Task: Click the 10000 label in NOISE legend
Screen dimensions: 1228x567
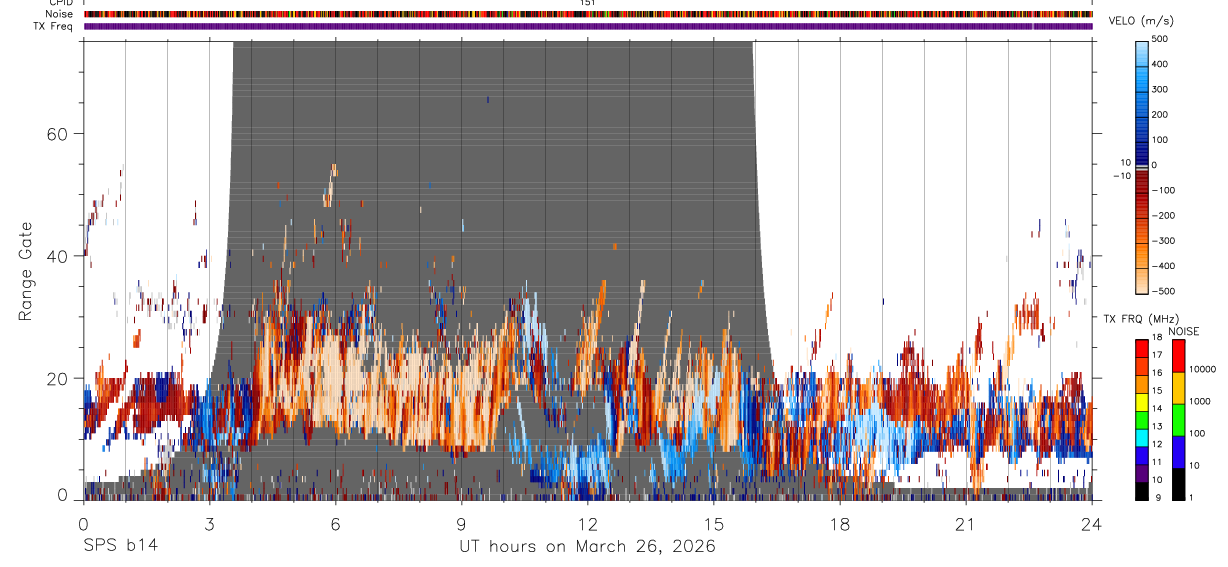Action: (x=1202, y=369)
